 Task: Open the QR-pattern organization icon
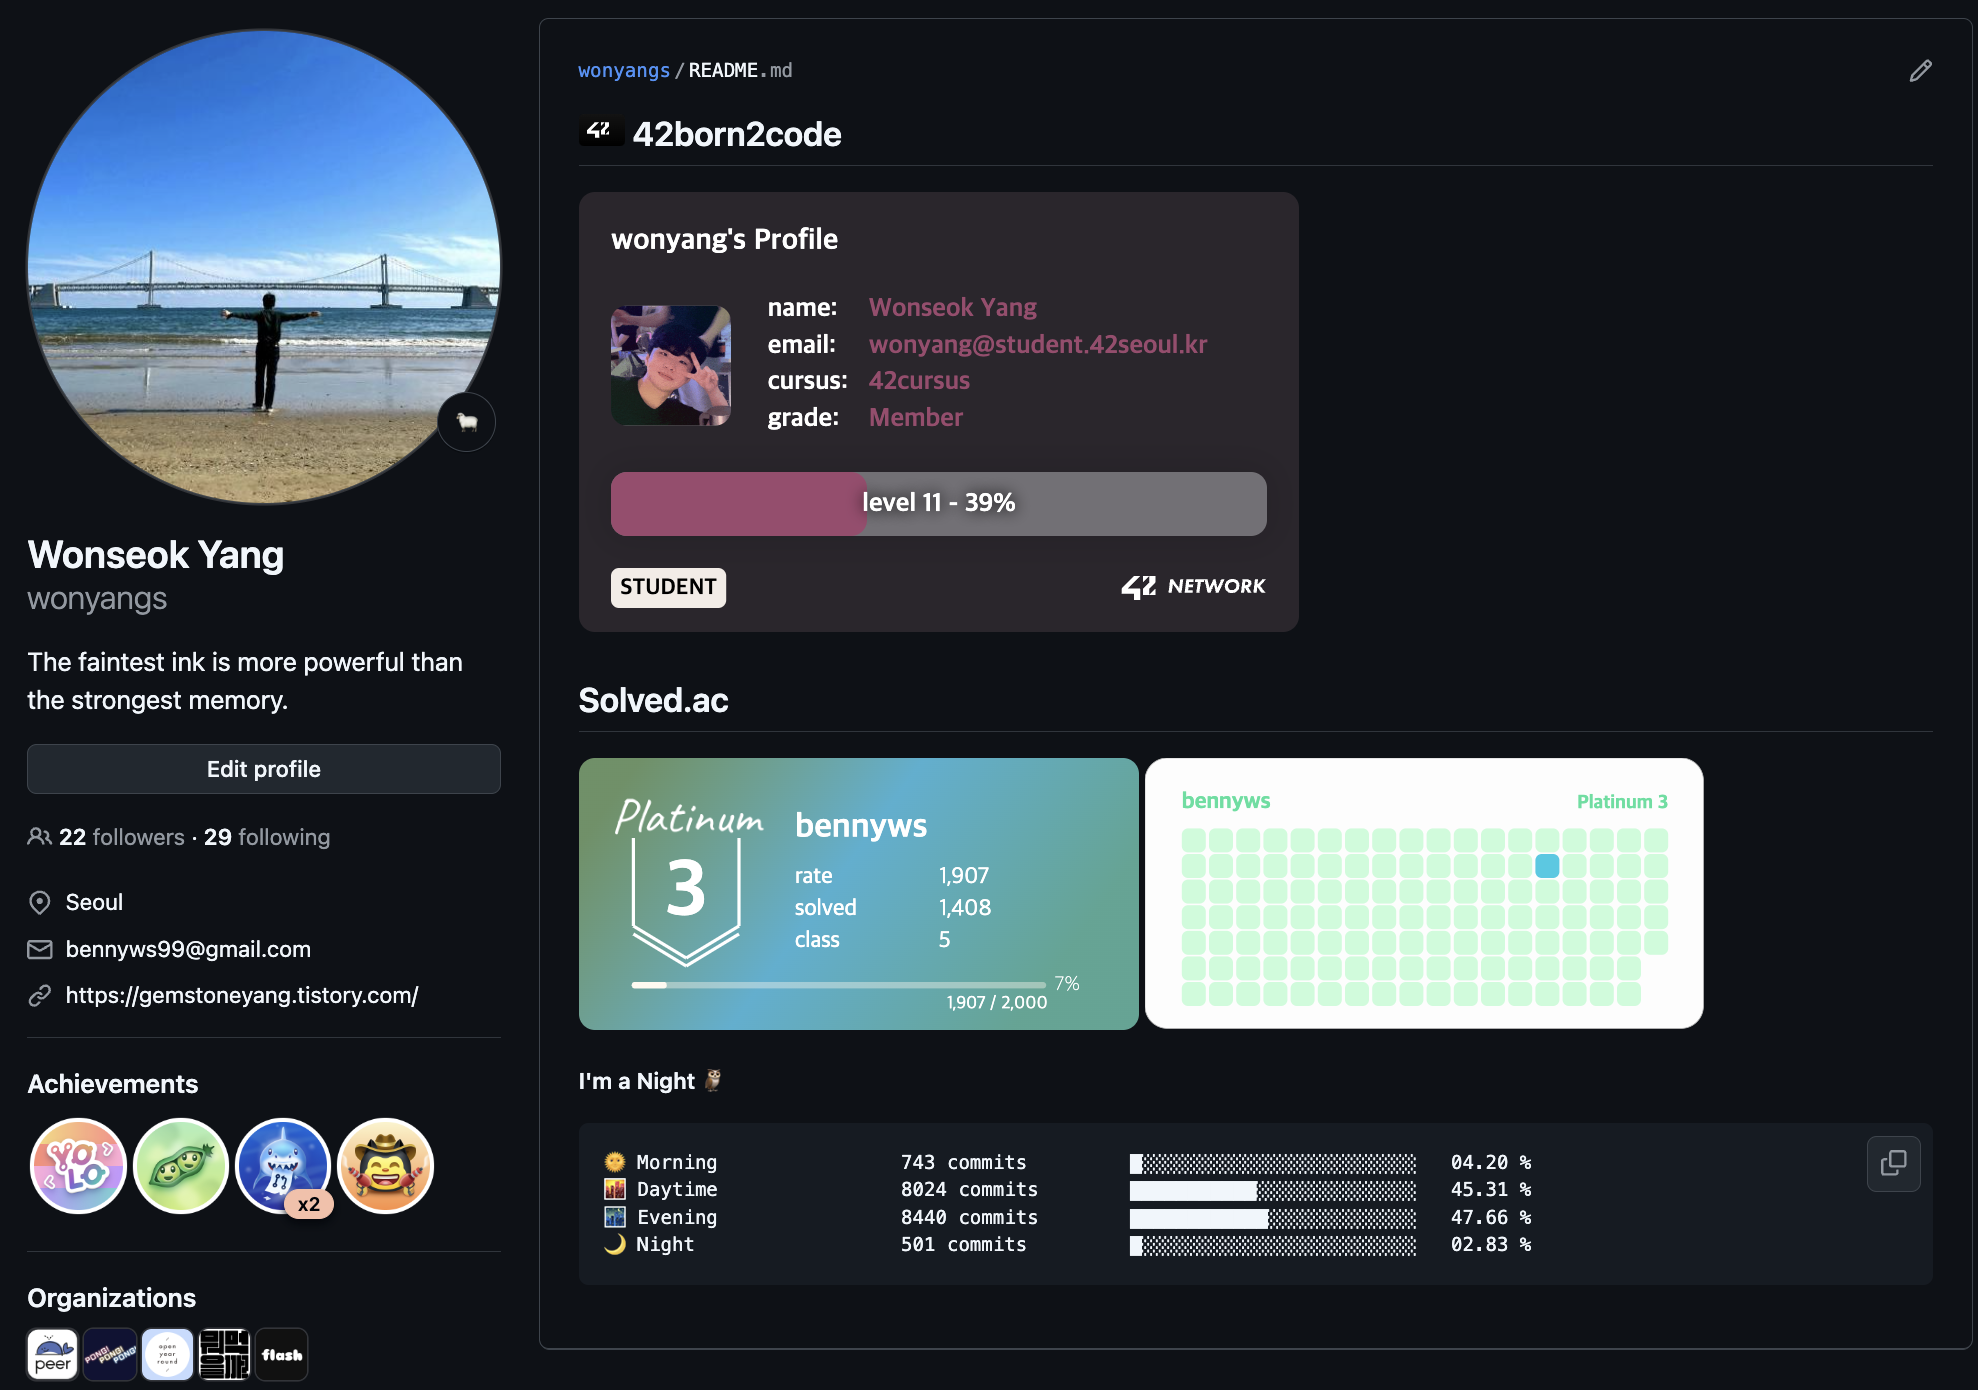click(224, 1355)
